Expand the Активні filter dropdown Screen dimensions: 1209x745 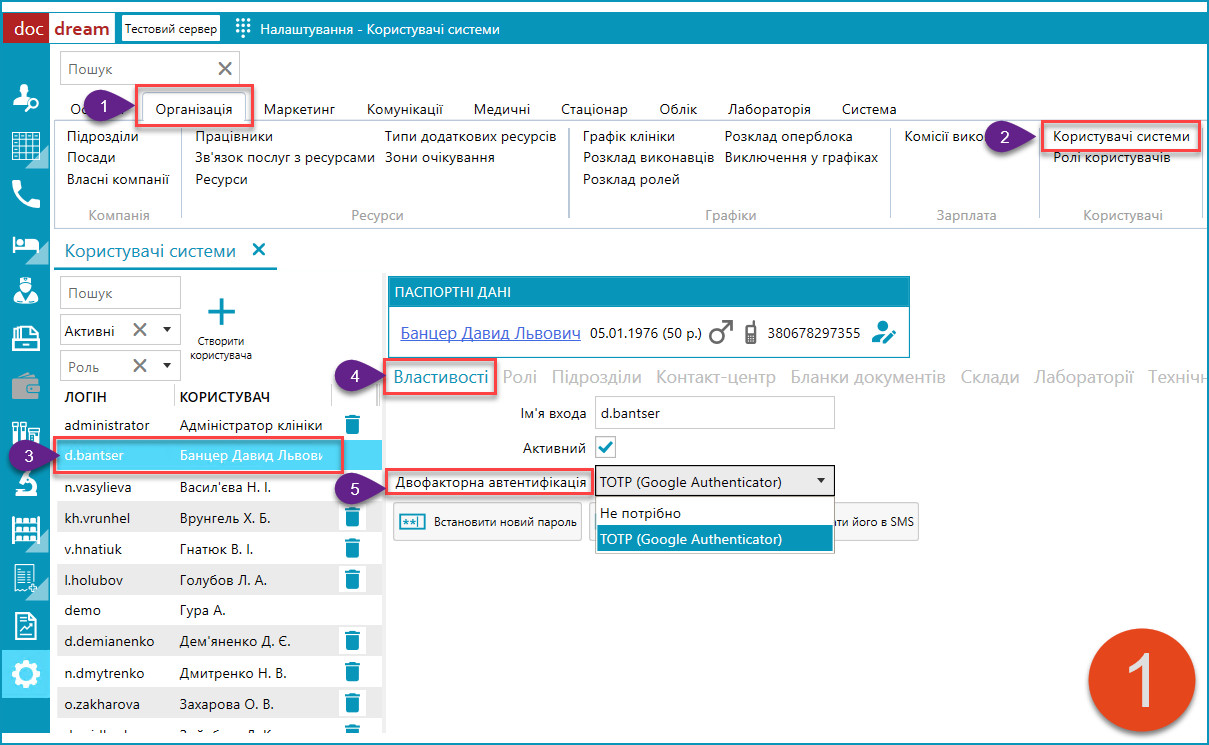click(166, 330)
